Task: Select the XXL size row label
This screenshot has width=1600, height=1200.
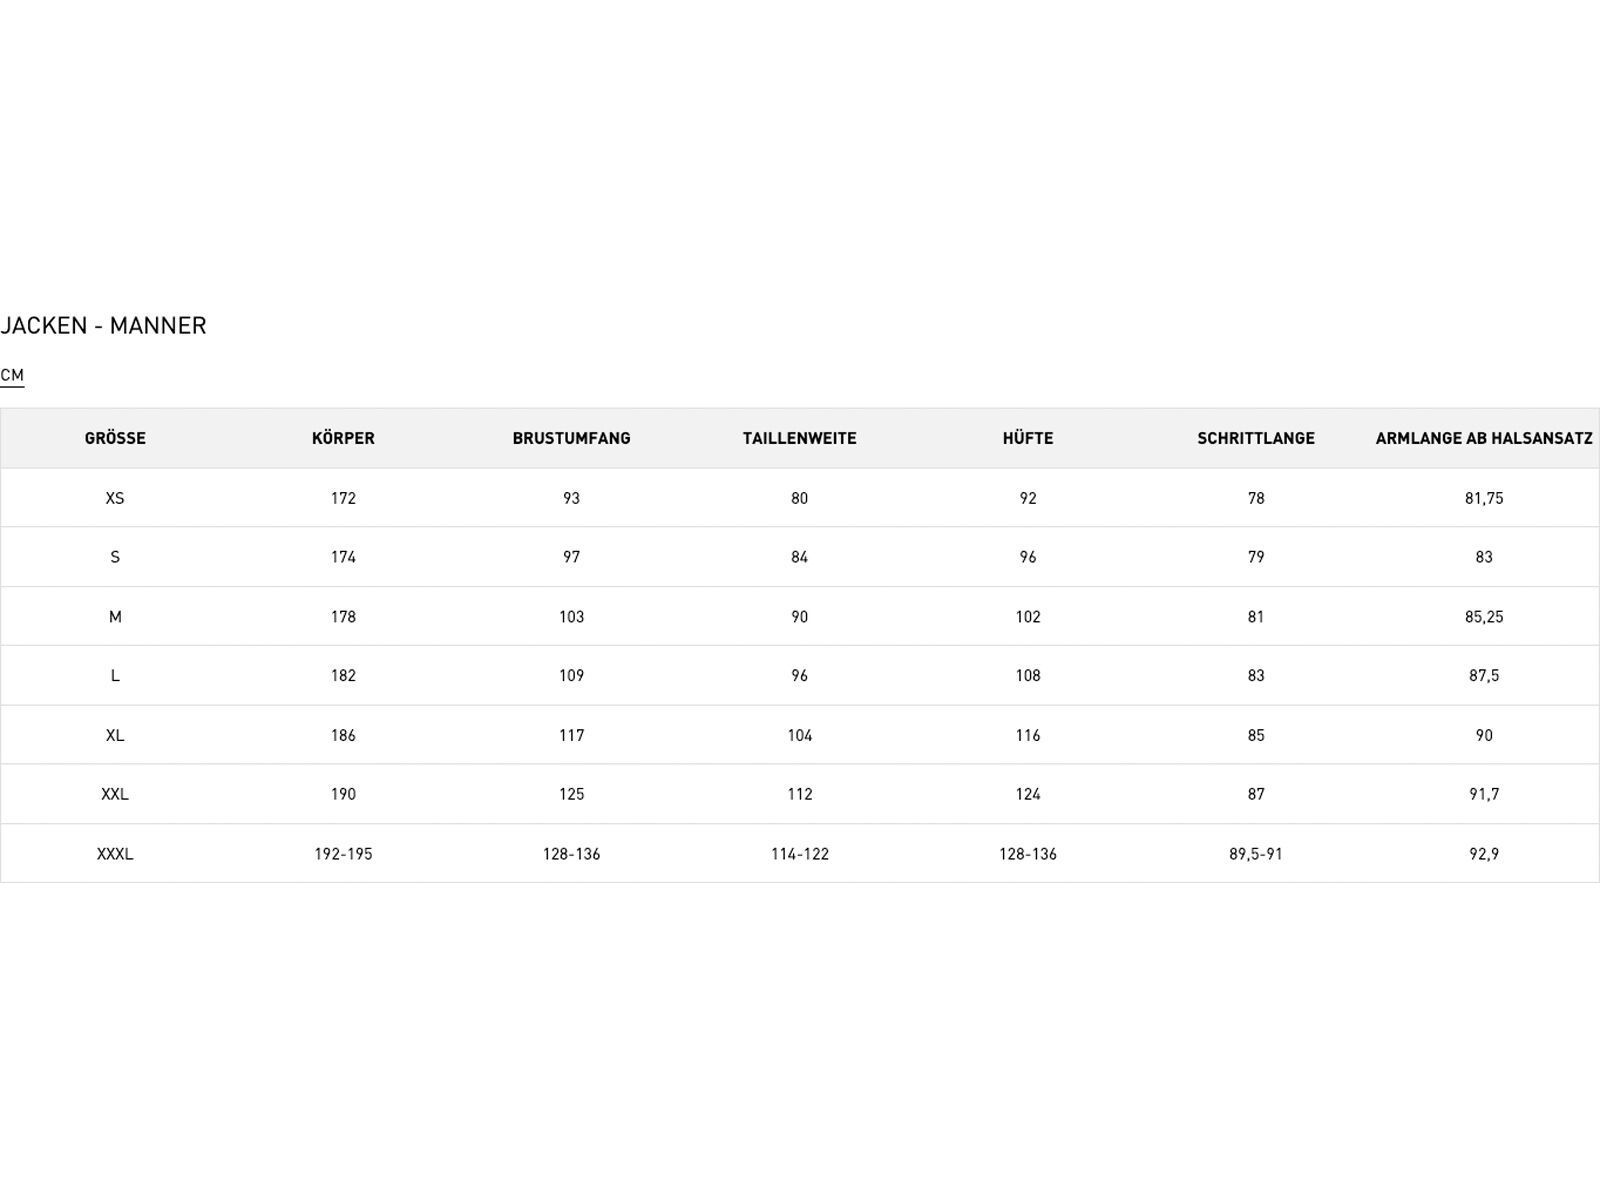Action: (x=115, y=794)
